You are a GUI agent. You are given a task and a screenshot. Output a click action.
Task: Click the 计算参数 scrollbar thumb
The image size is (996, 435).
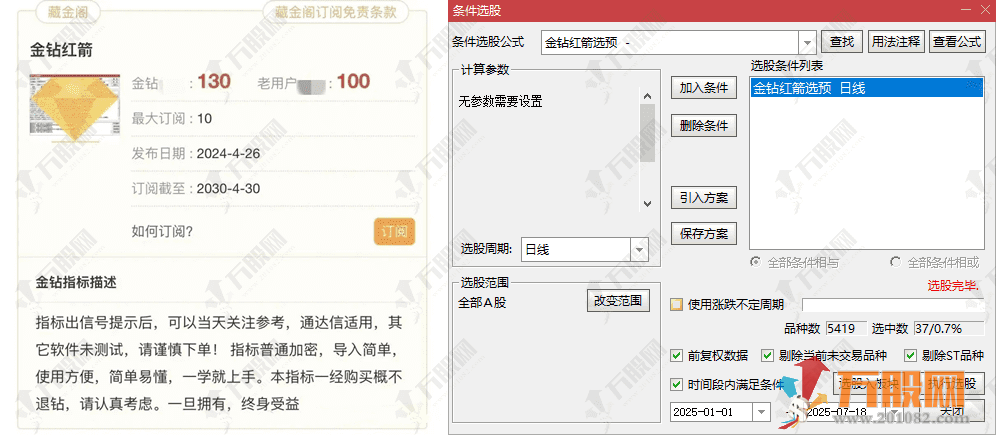(x=647, y=132)
